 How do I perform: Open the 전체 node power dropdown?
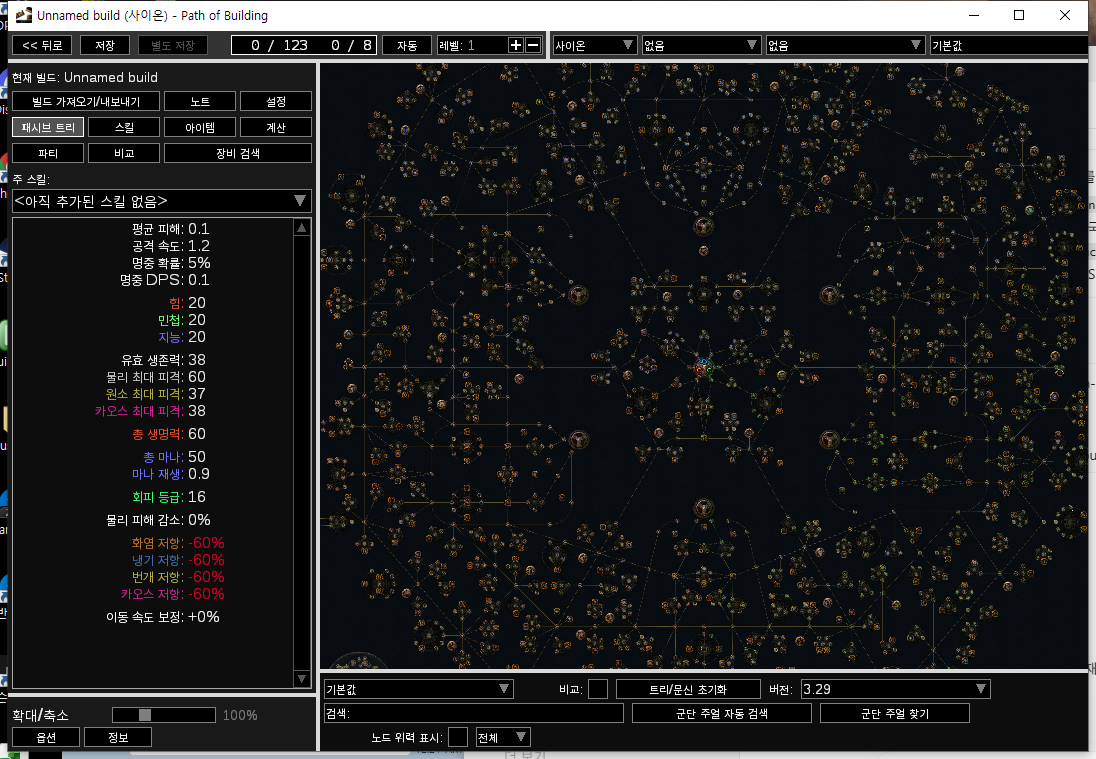pyautogui.click(x=503, y=737)
